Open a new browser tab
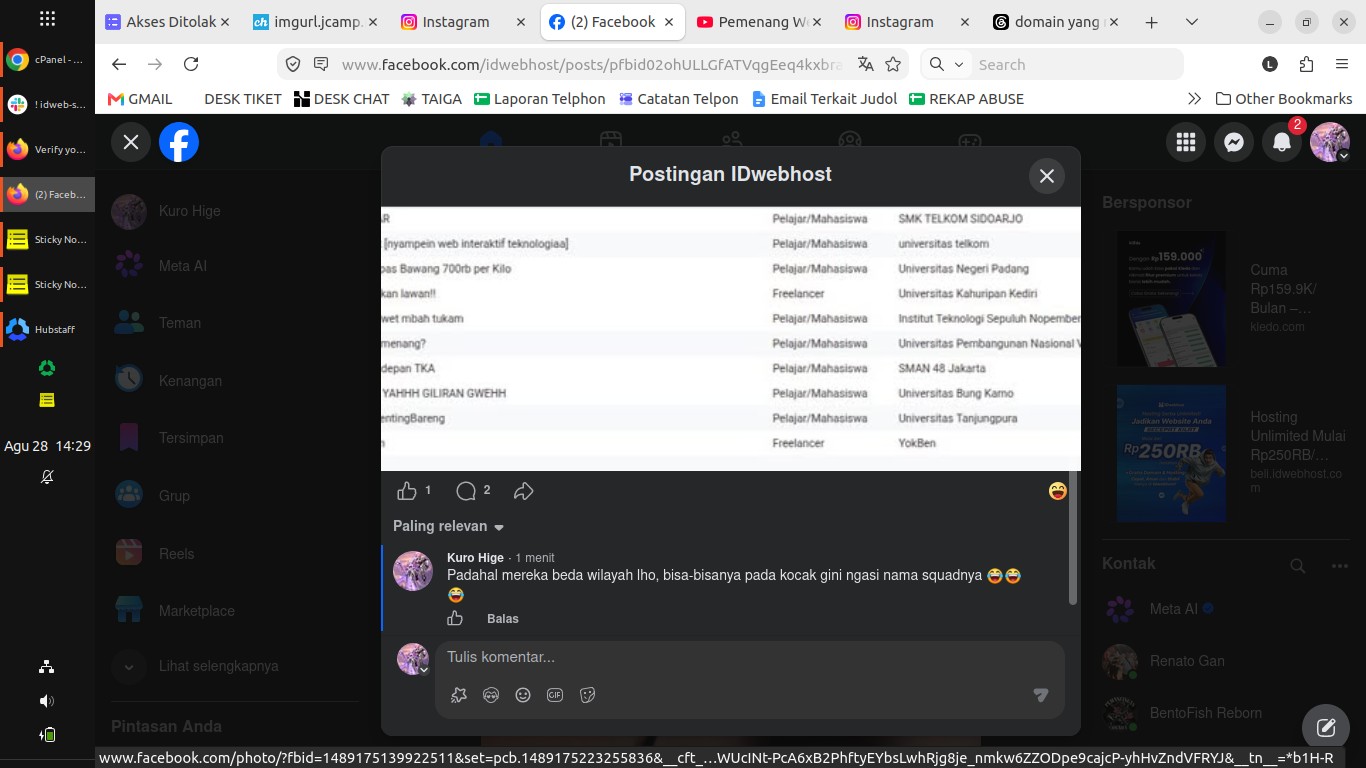This screenshot has height=768, width=1366. (x=1151, y=22)
